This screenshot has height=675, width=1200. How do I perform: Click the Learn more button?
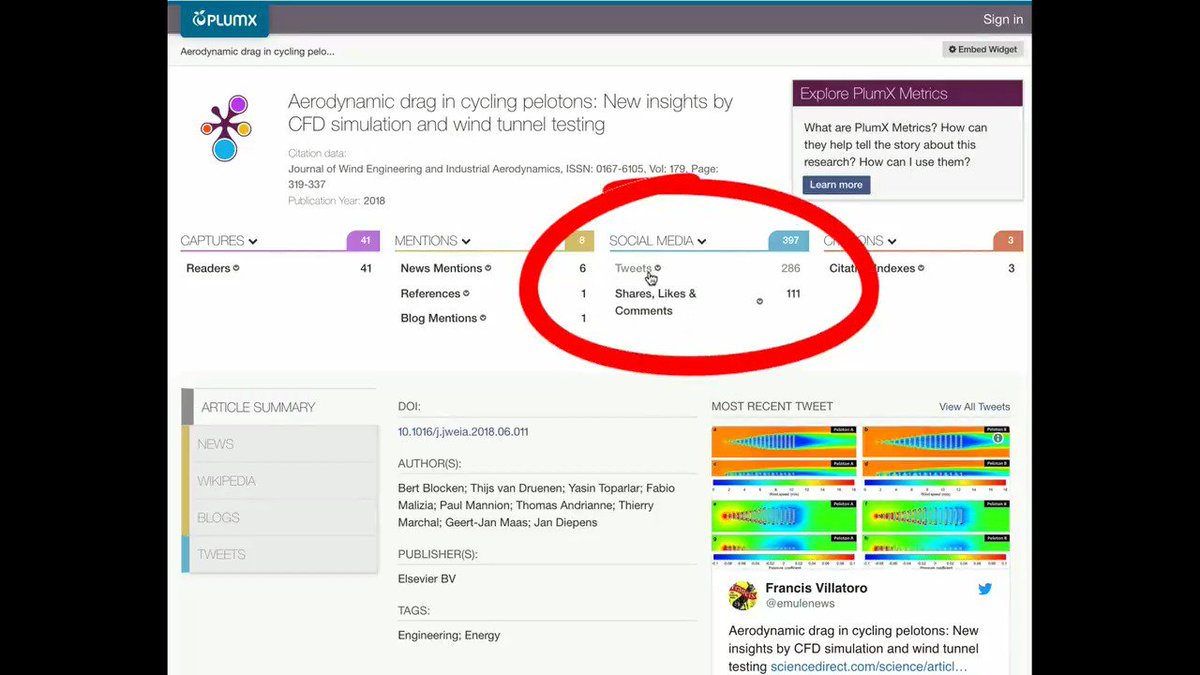point(836,185)
